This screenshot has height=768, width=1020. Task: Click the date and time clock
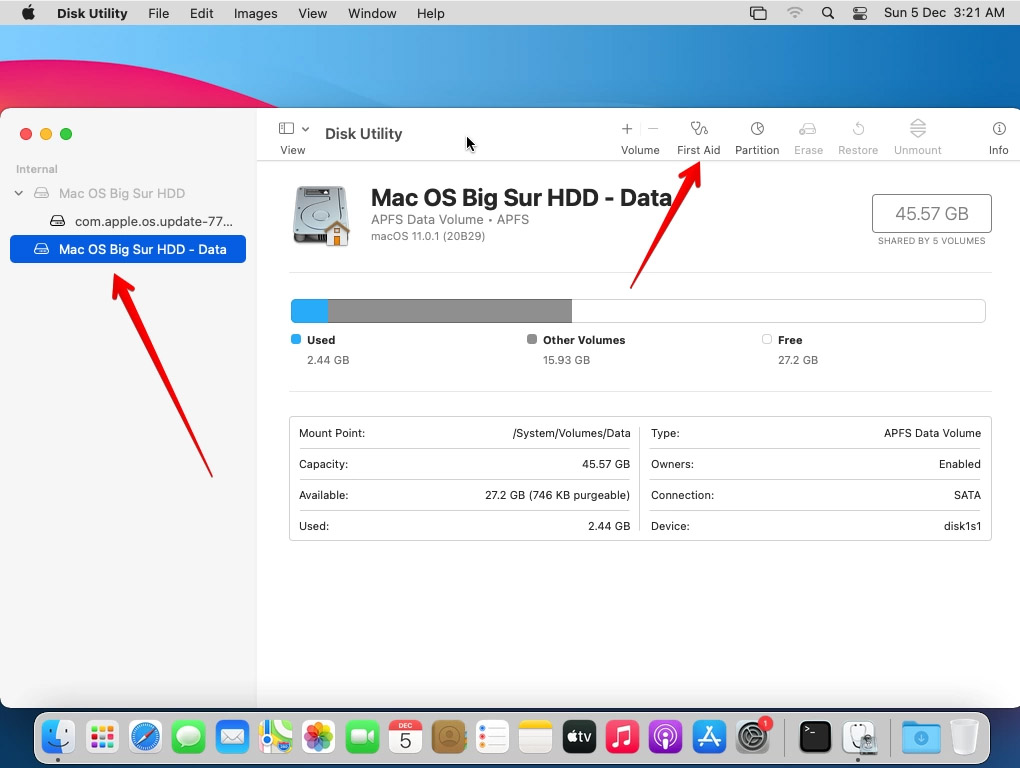944,13
